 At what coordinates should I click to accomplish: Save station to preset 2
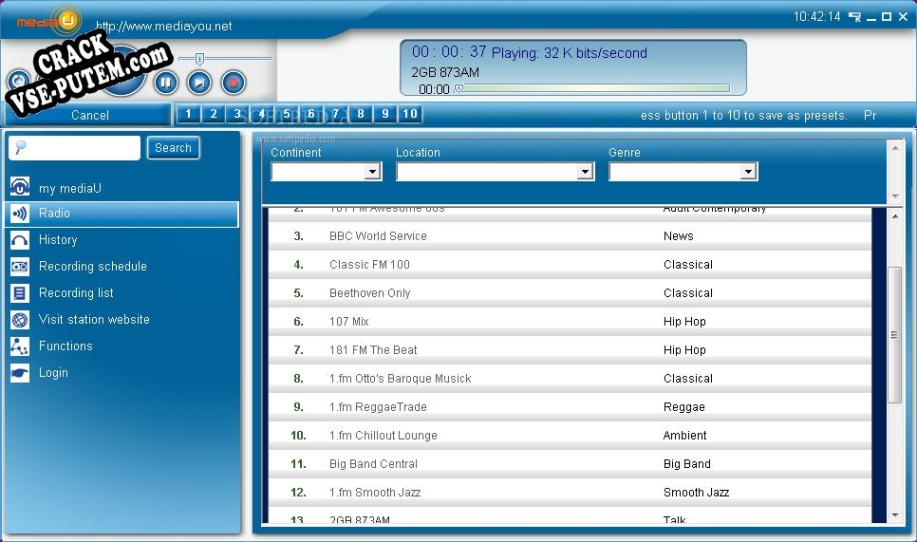tap(213, 114)
